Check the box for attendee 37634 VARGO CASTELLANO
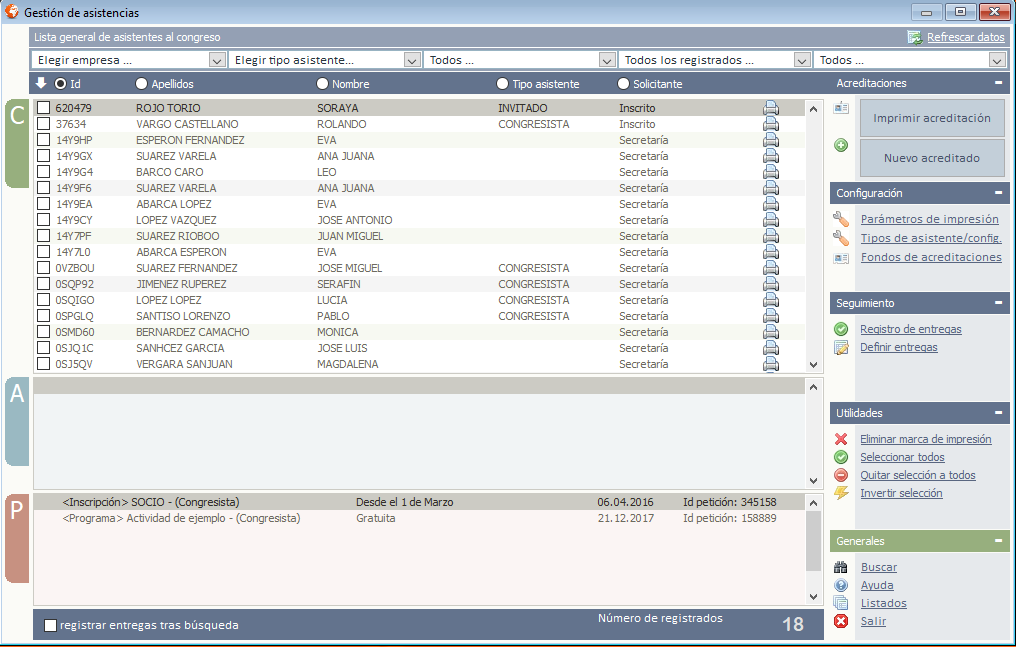 43,124
